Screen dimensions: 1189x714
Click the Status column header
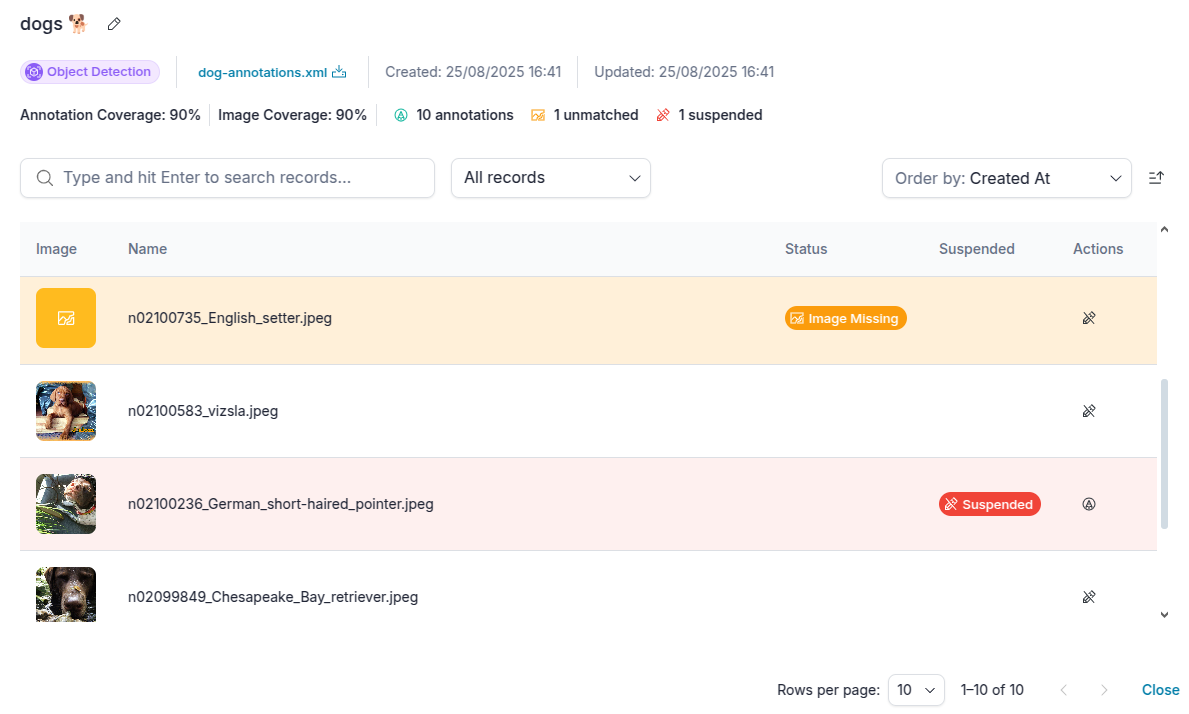click(806, 249)
